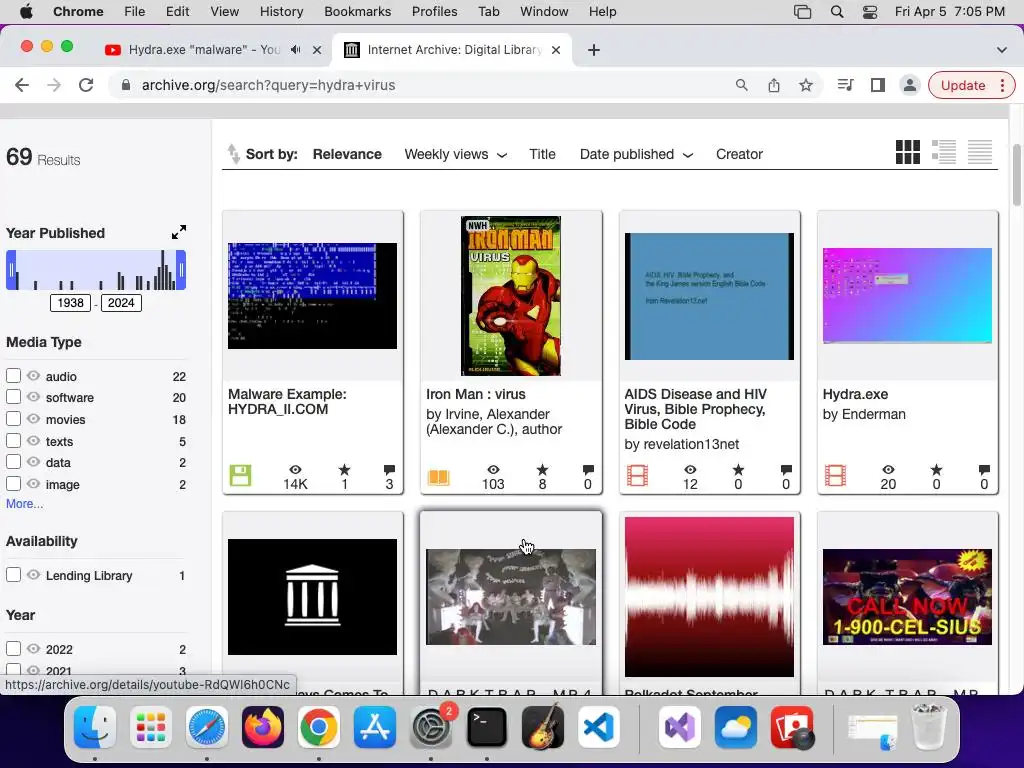Check the 2022 year filter

[x=13, y=648]
